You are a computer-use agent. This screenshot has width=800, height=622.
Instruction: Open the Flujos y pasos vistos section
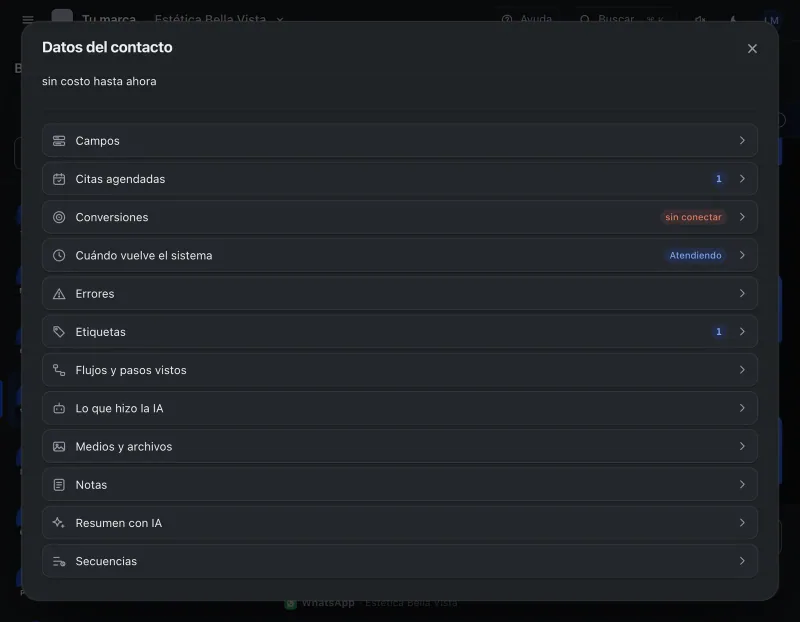pyautogui.click(x=399, y=370)
